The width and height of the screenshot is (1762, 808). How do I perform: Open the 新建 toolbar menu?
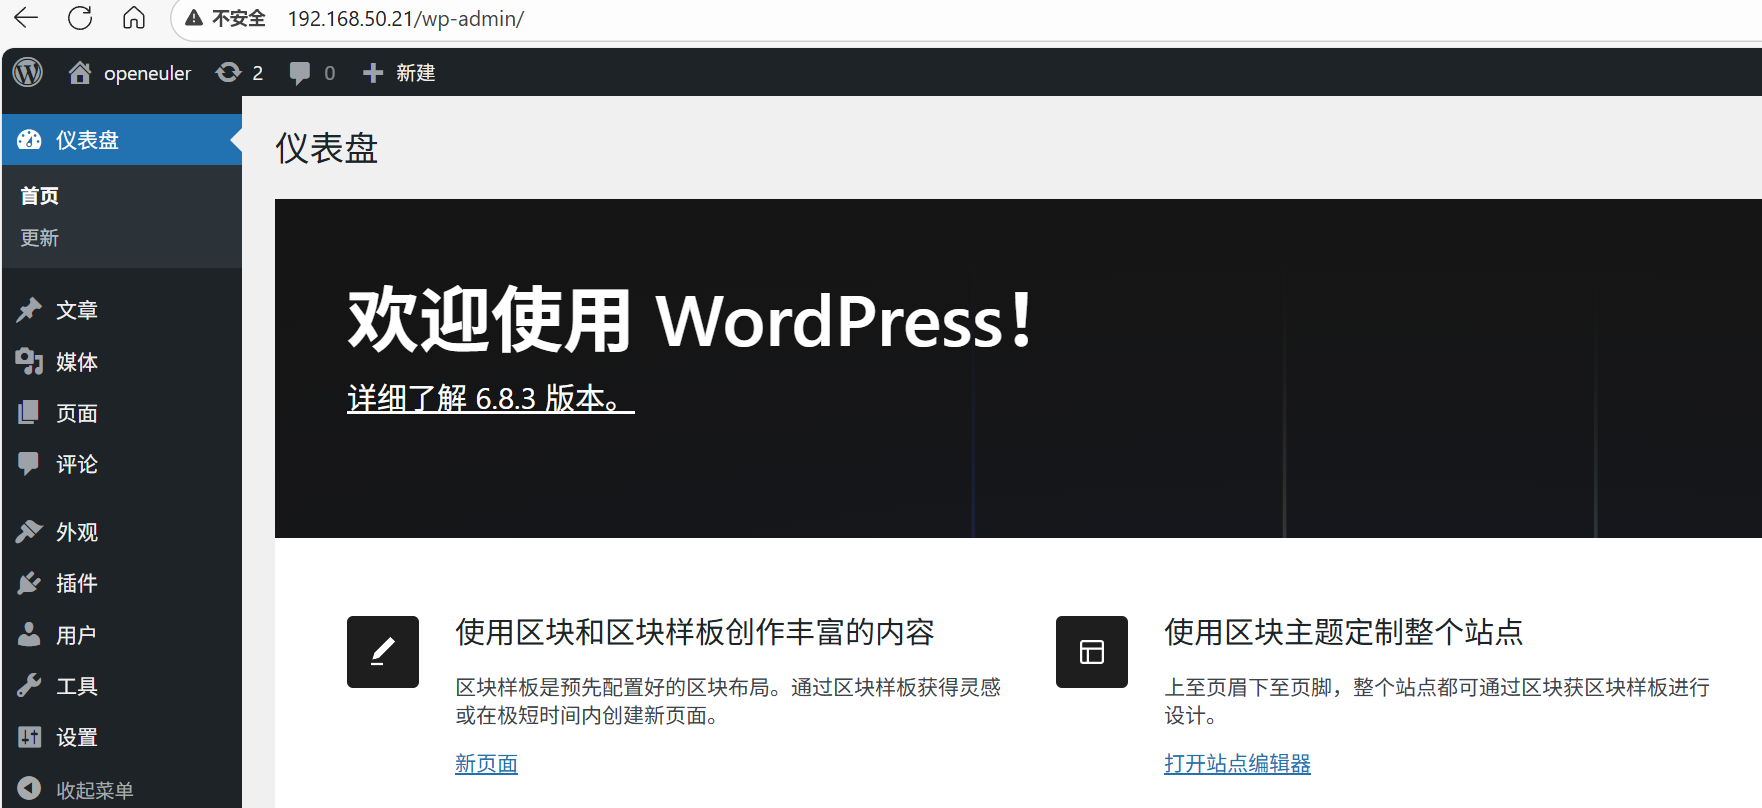click(x=416, y=73)
